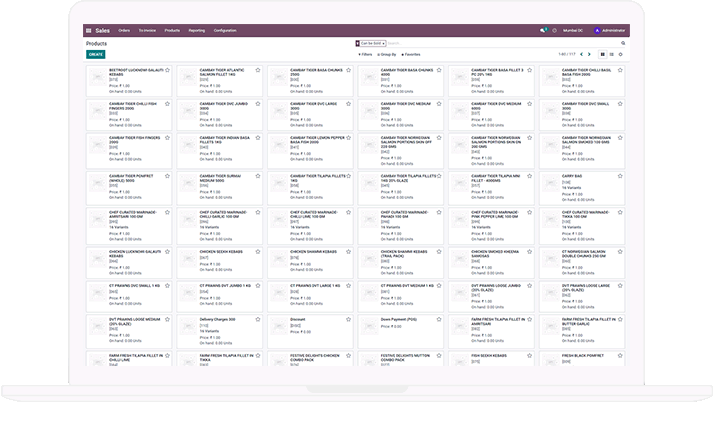
Task: Open the Products menu
Action: point(172,31)
